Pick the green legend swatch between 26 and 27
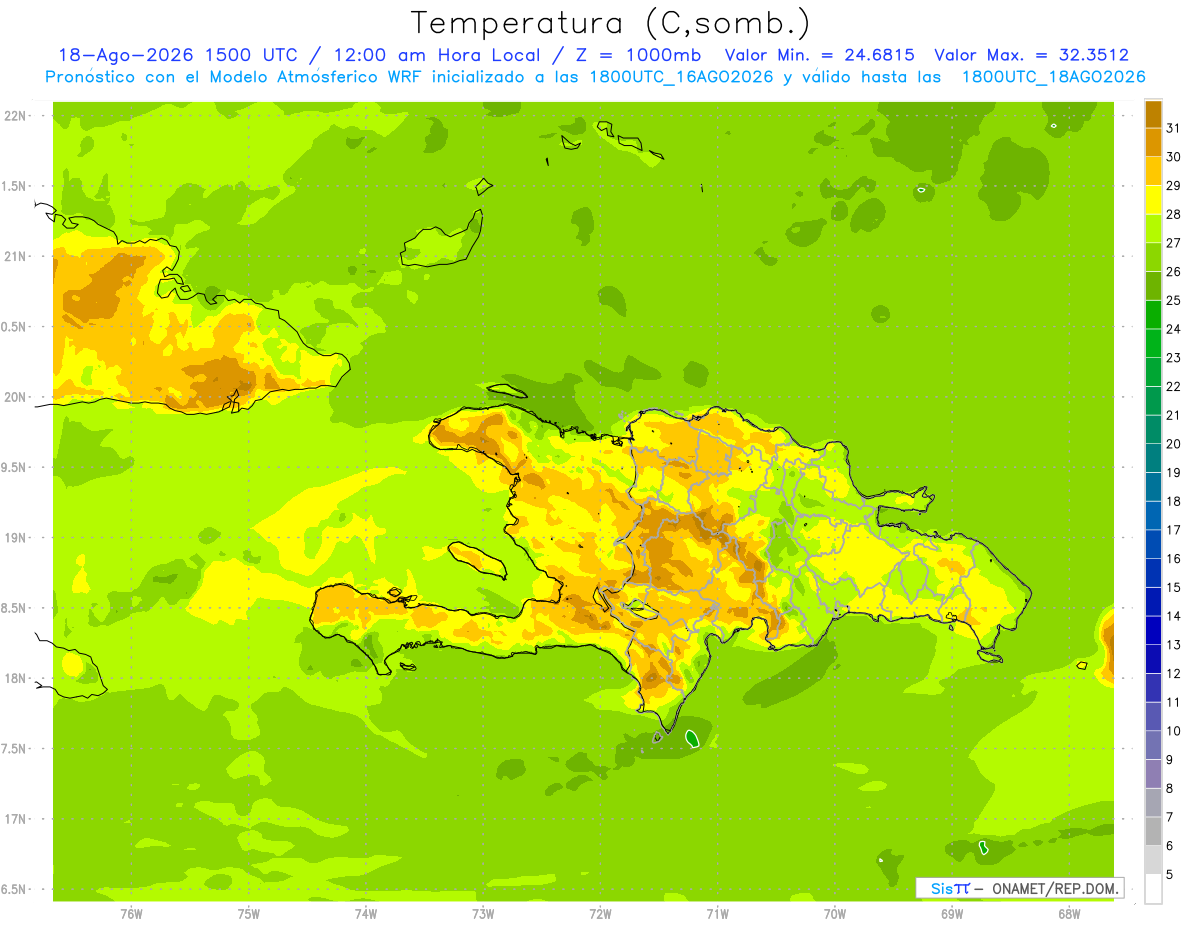The width and height of the screenshot is (1200, 927). [x=1153, y=257]
